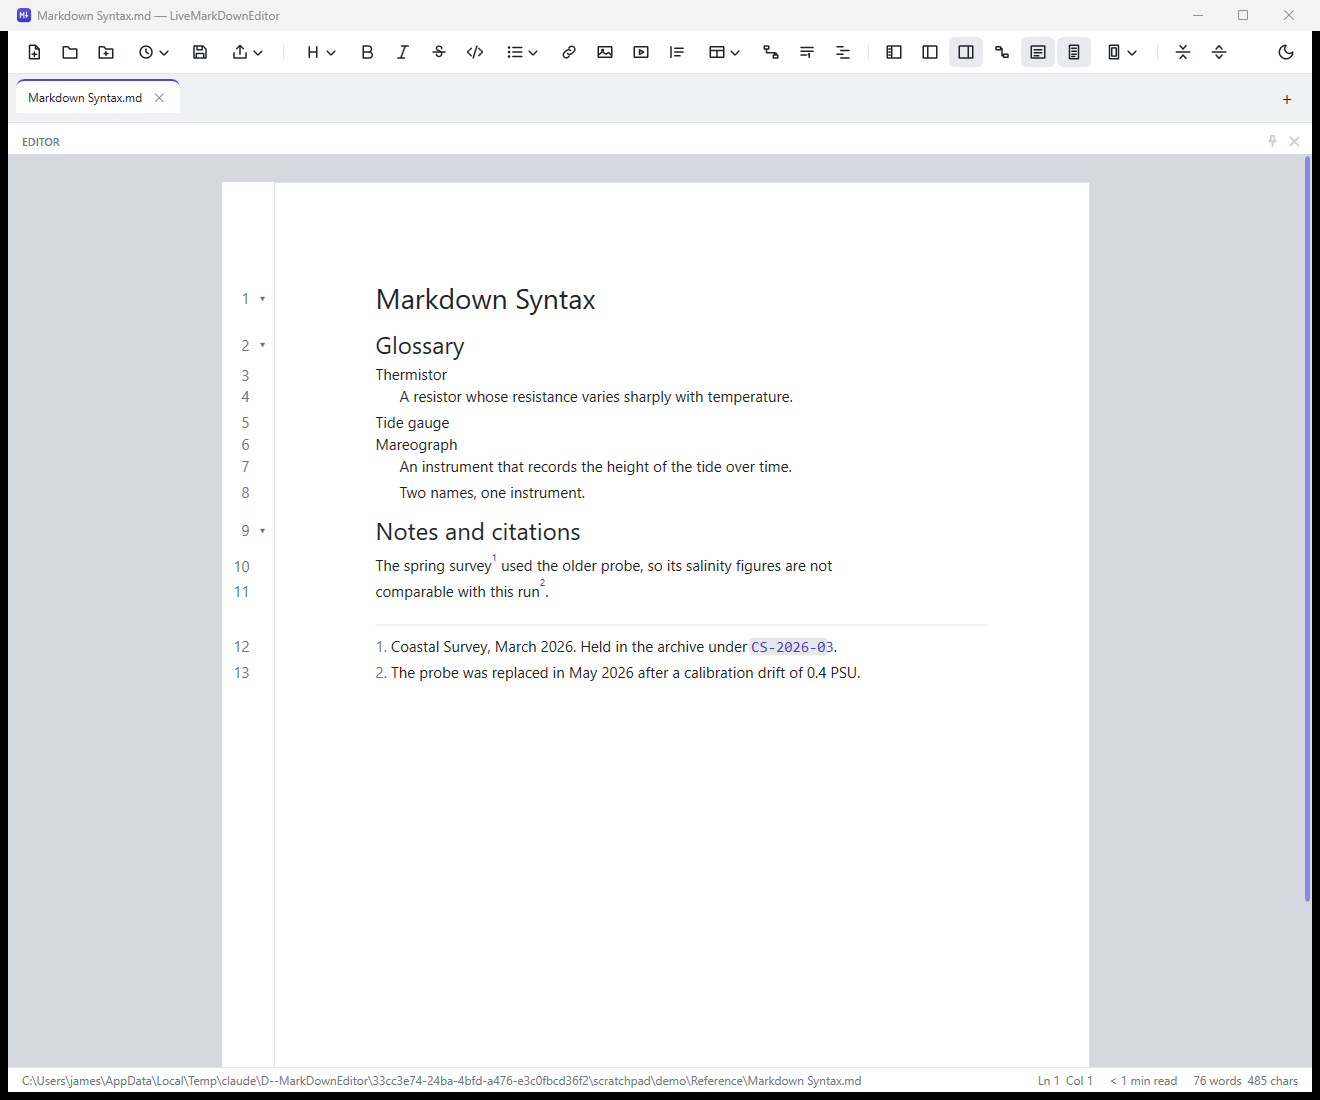Follow footnote reference 1 after 'spring survey'
The height and width of the screenshot is (1100, 1320).
pos(494,558)
